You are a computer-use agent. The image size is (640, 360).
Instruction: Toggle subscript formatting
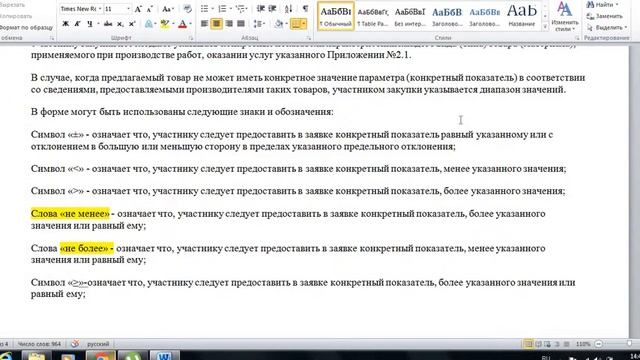click(120, 24)
